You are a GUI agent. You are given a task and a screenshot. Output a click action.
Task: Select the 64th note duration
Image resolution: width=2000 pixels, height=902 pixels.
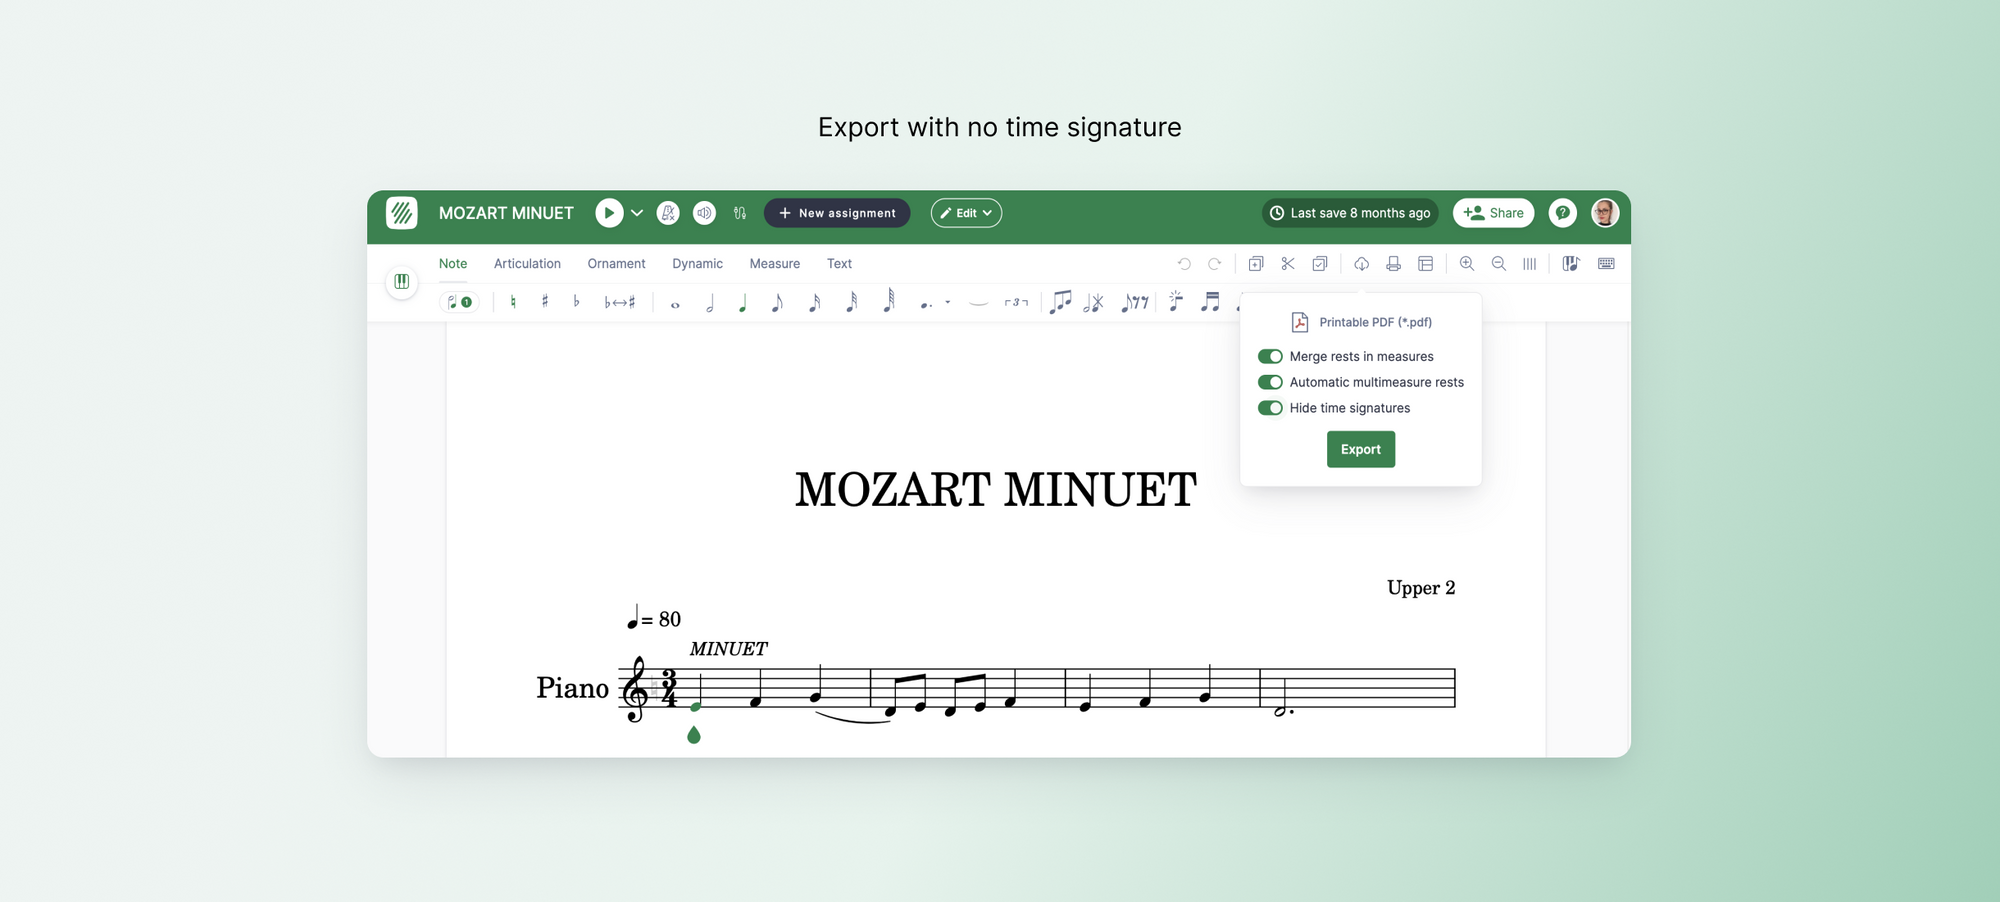click(888, 300)
